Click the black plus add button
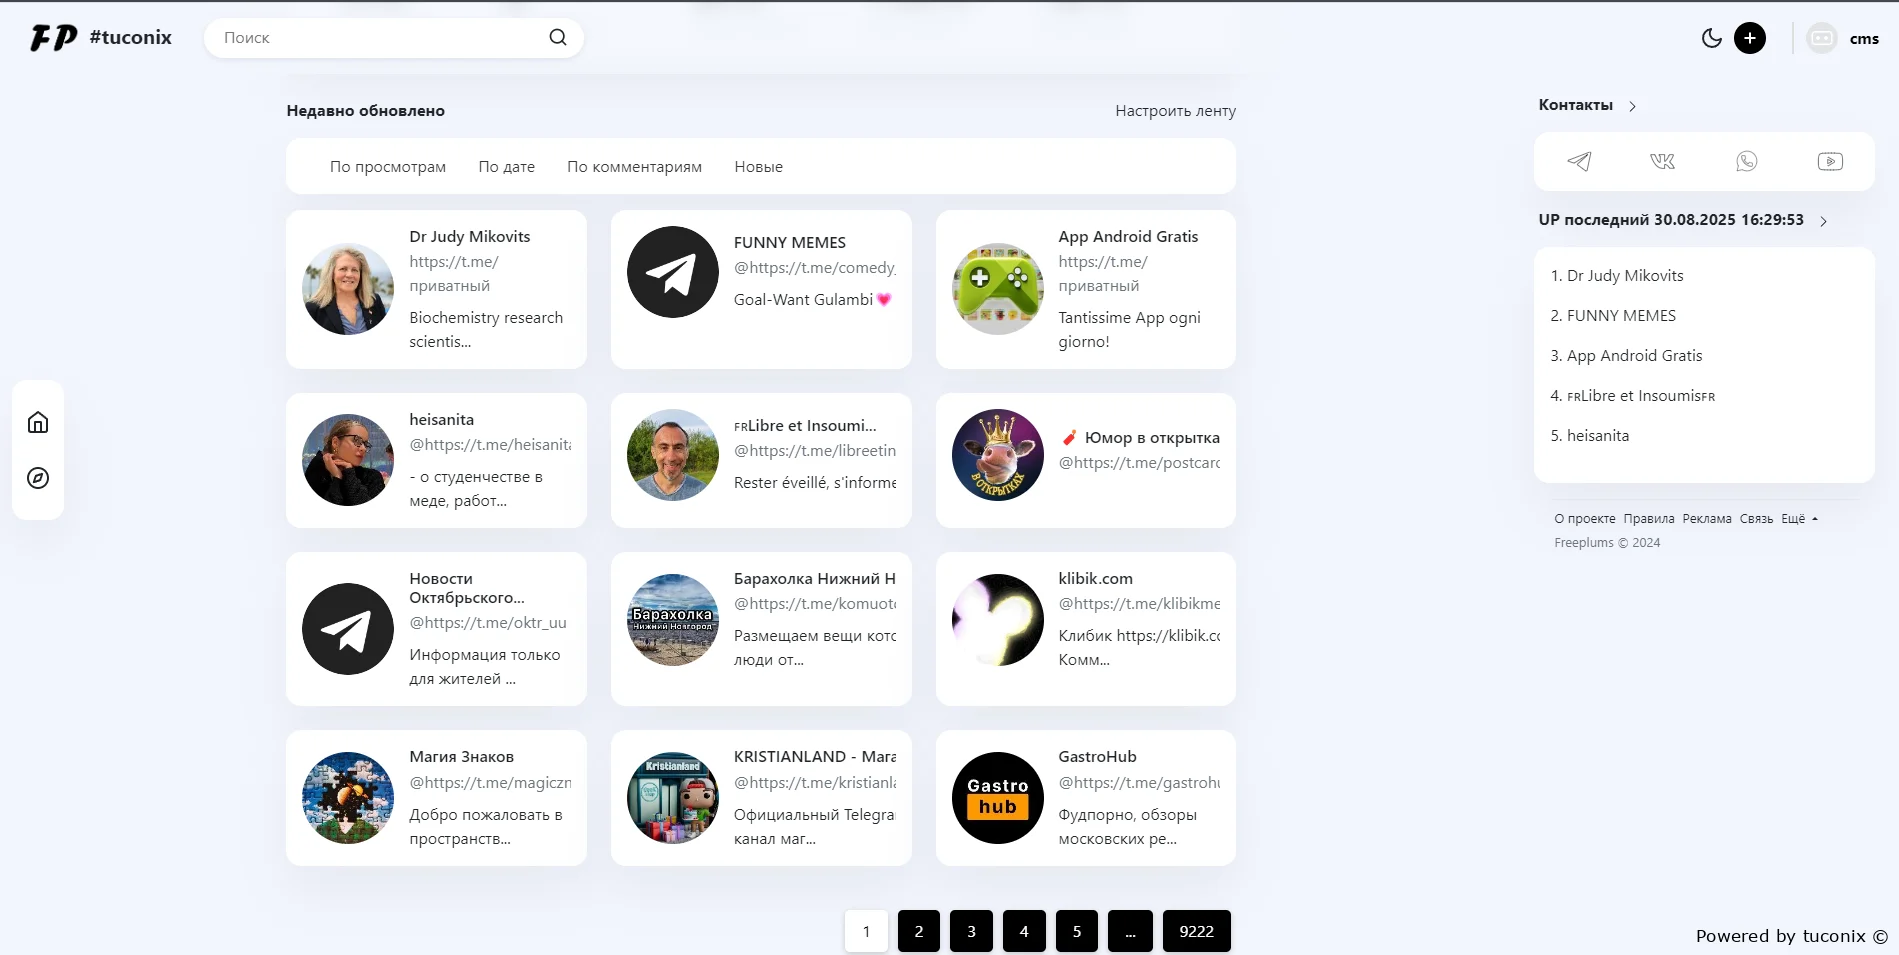Image resolution: width=1899 pixels, height=955 pixels. (1749, 38)
